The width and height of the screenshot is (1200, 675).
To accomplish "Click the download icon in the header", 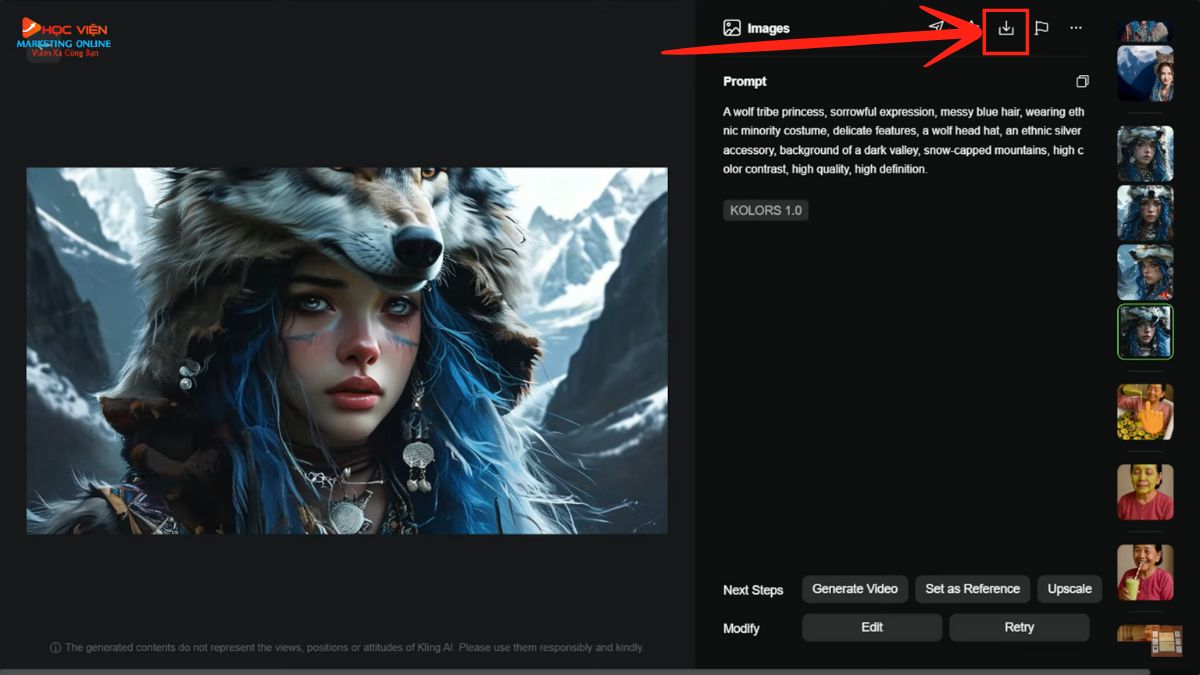I will [x=1006, y=29].
